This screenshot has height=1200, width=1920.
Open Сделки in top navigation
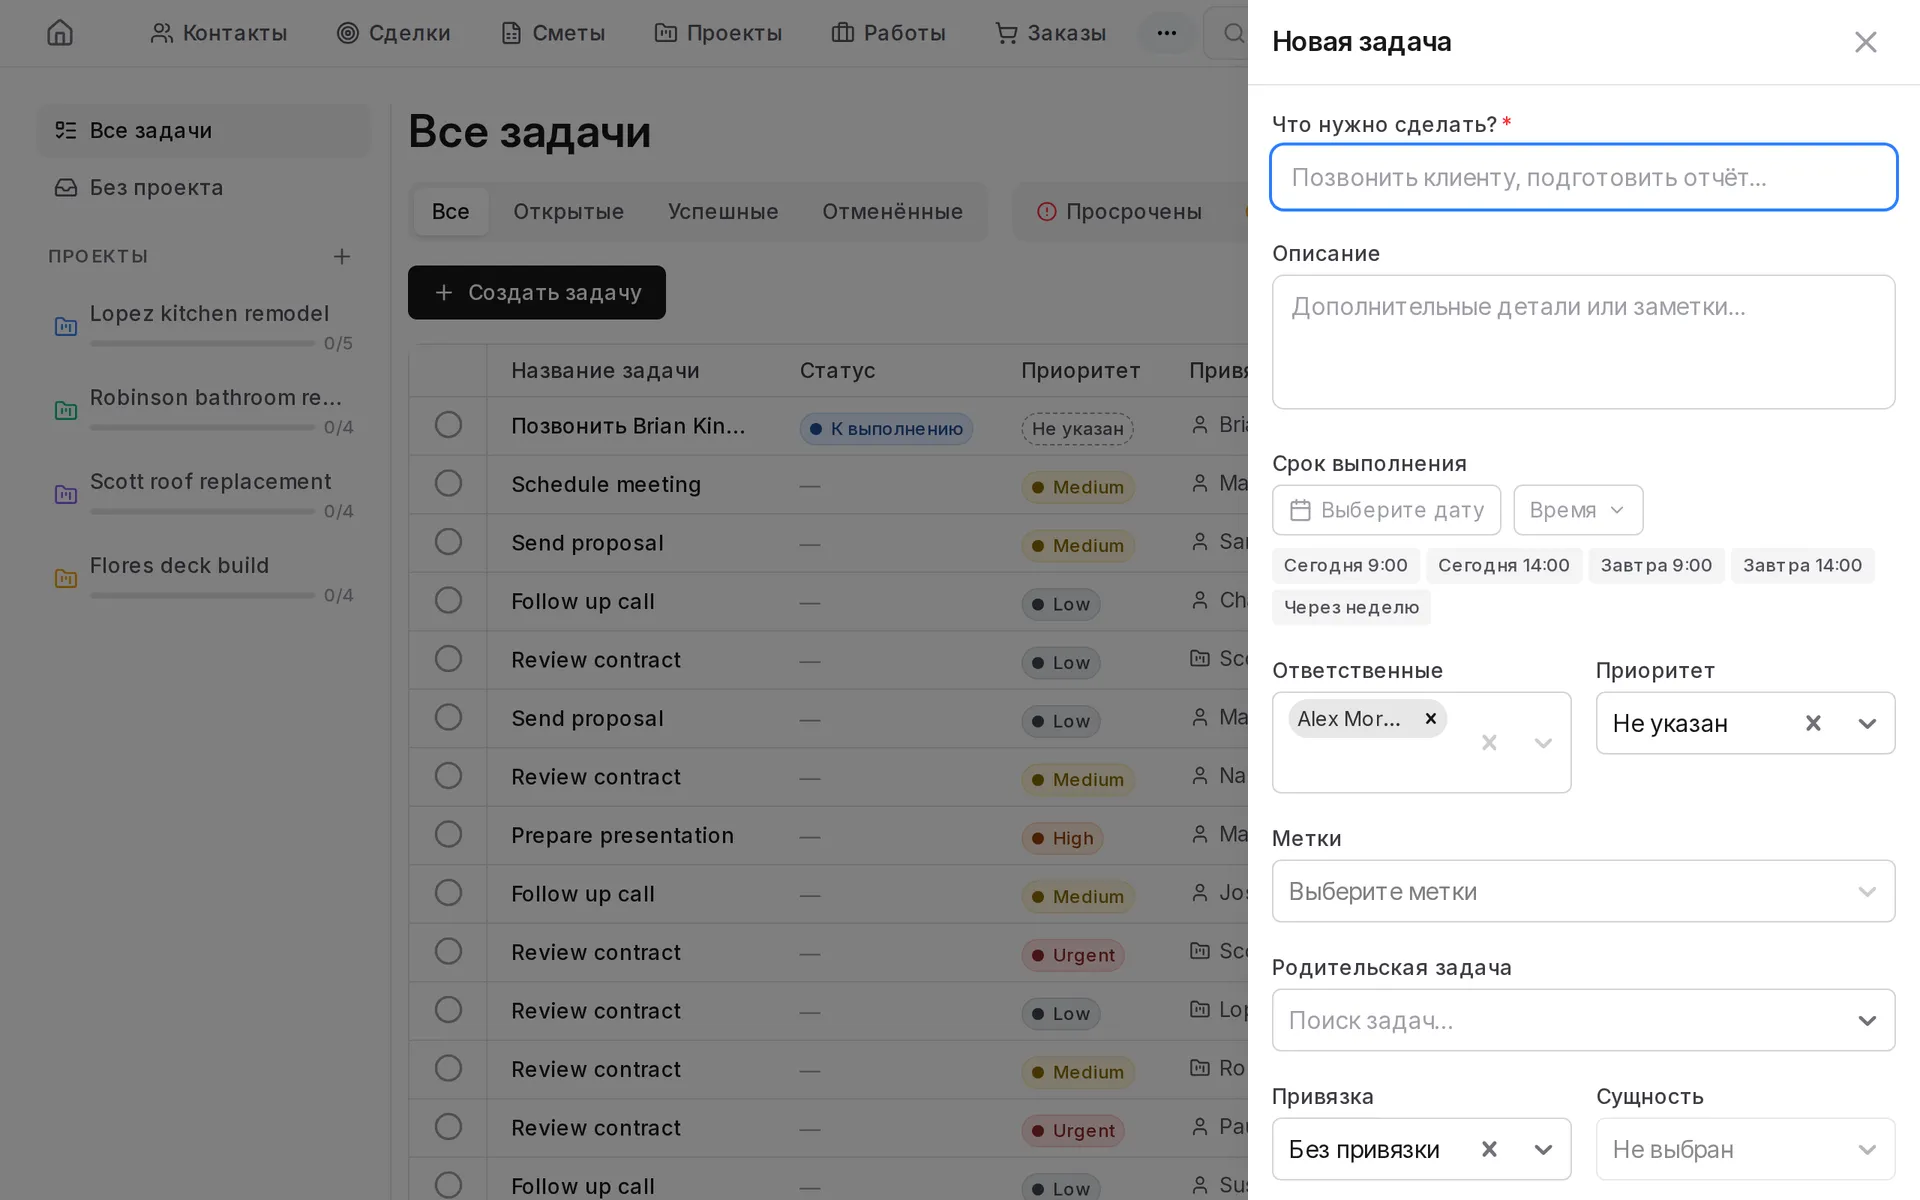pos(394,33)
